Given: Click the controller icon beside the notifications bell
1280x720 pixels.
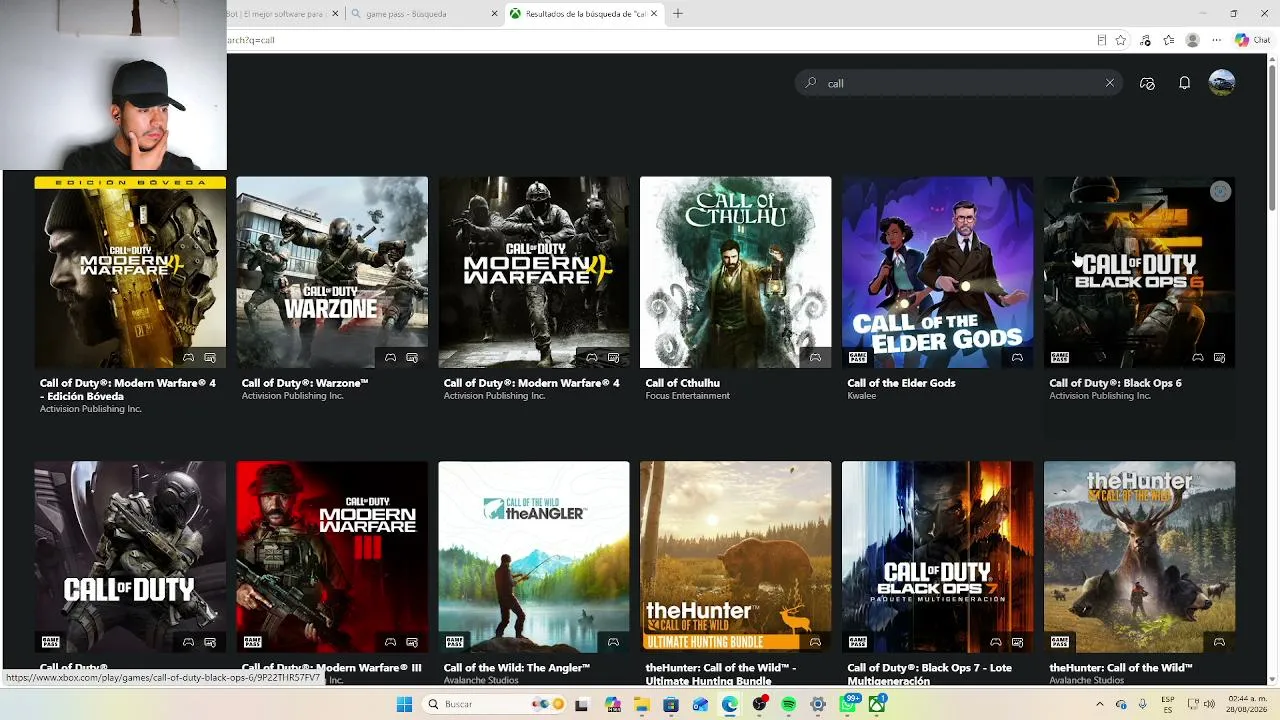Looking at the screenshot, I should click(1147, 83).
